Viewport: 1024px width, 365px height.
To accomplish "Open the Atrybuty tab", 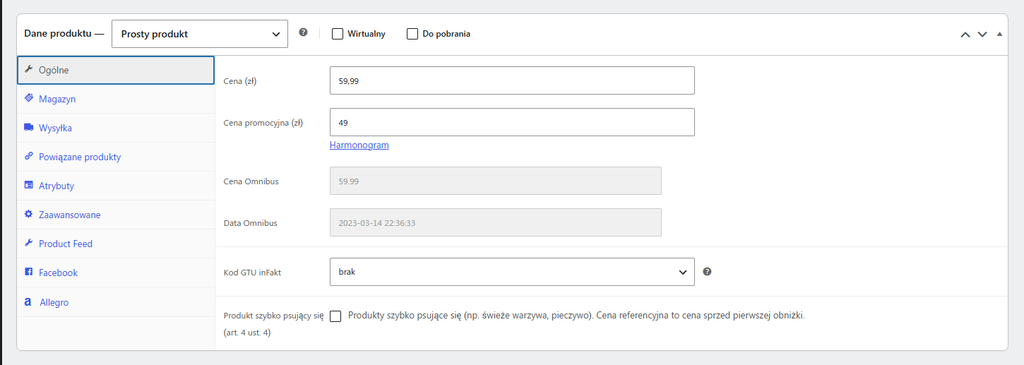I will [x=116, y=185].
